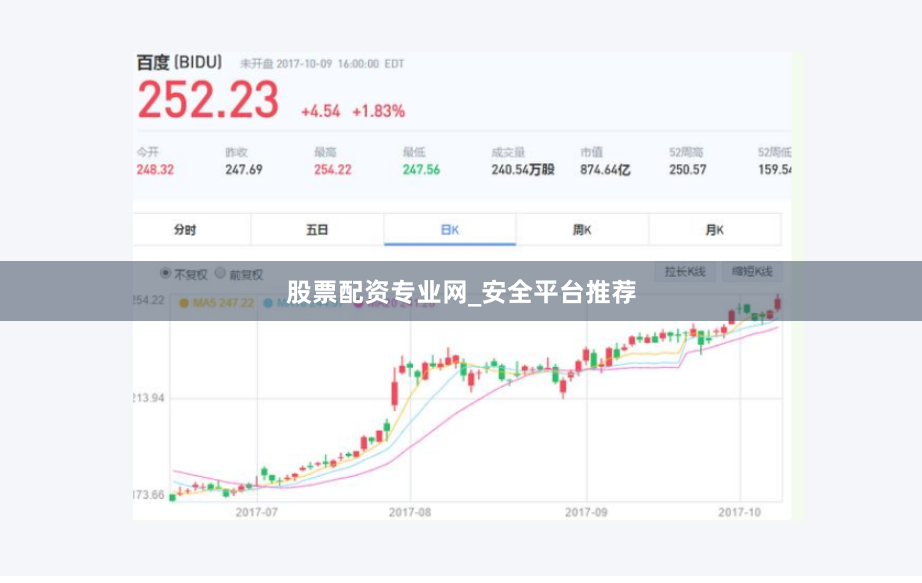Click the blue MA10 legend dot
922x583 pixels.
coord(268,303)
